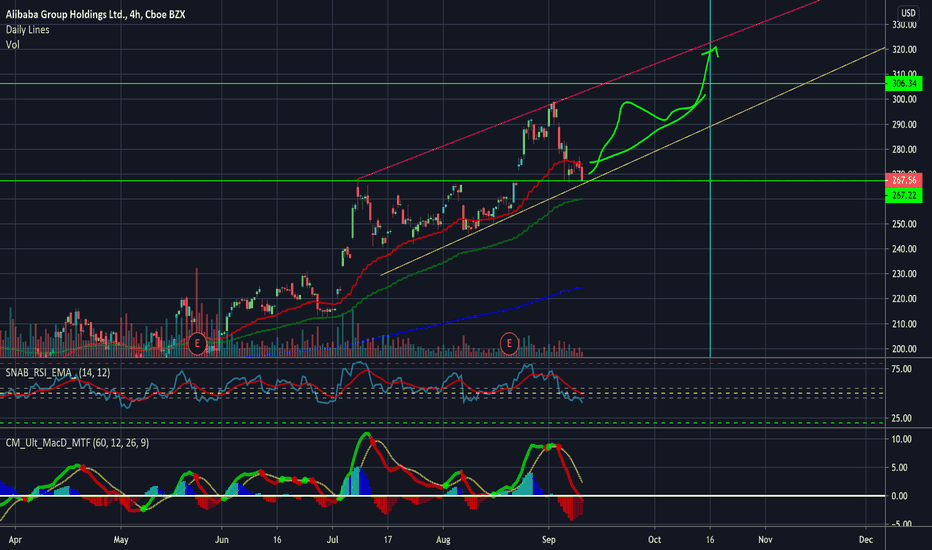Select the Daily Lines indicator label
Image resolution: width=932 pixels, height=550 pixels.
tap(27, 30)
